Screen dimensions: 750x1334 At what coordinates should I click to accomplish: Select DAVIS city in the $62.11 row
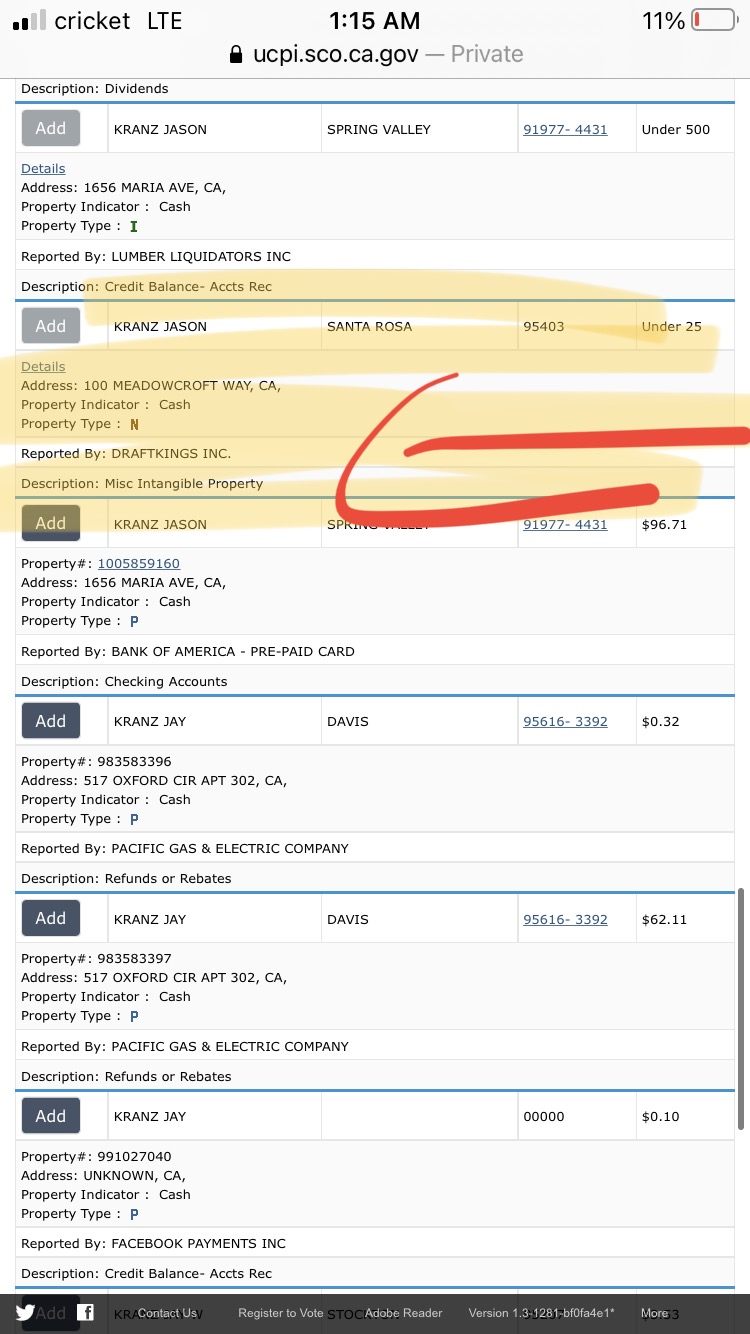[348, 919]
